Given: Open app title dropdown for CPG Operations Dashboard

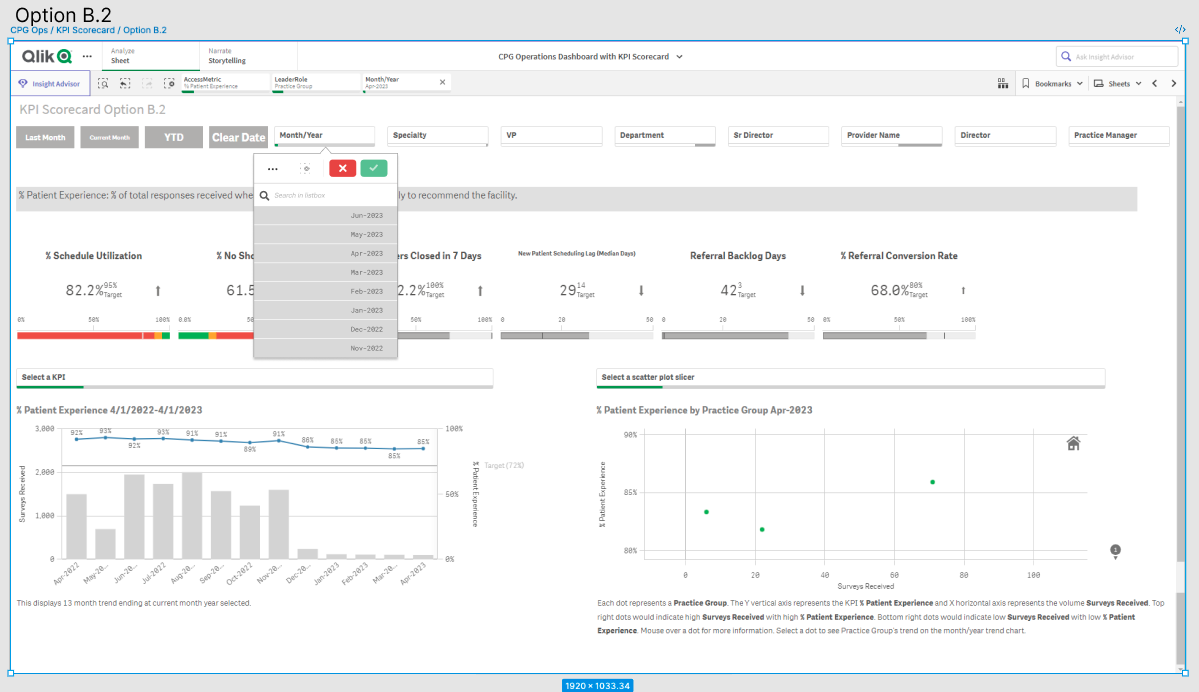Looking at the screenshot, I should click(679, 57).
